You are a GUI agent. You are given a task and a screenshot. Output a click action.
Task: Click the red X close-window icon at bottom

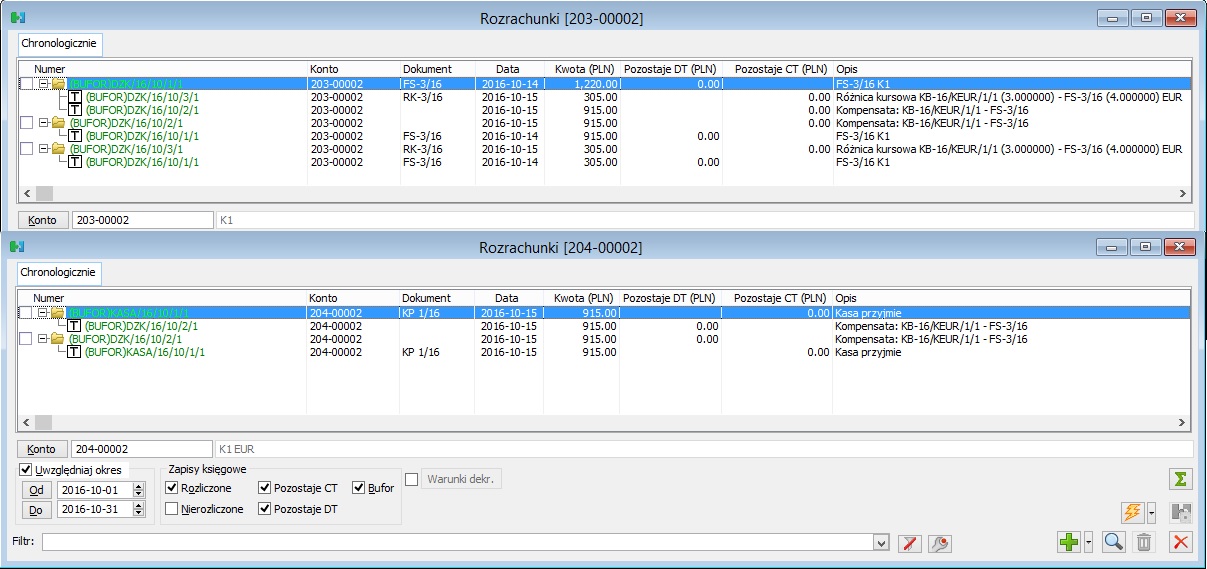click(x=1182, y=542)
